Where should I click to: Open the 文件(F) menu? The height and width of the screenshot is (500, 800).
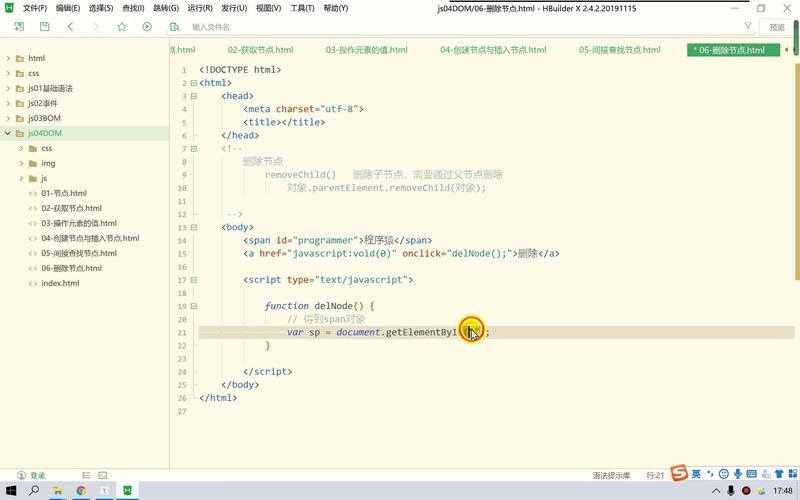35,8
